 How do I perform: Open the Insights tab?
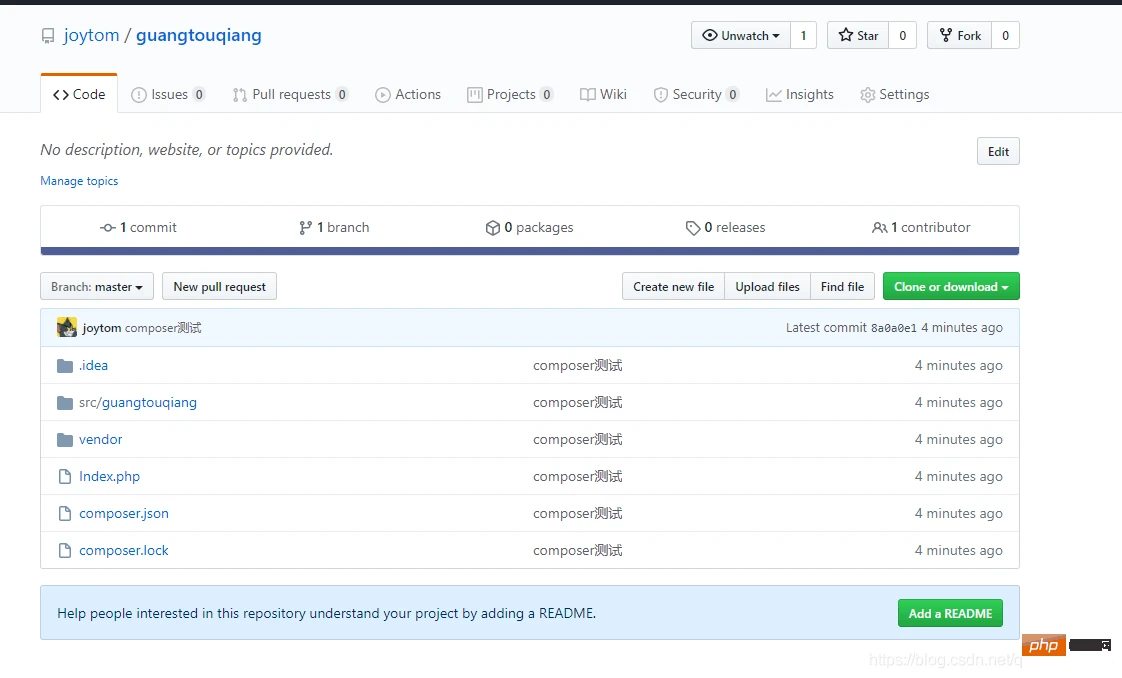[x=799, y=95]
